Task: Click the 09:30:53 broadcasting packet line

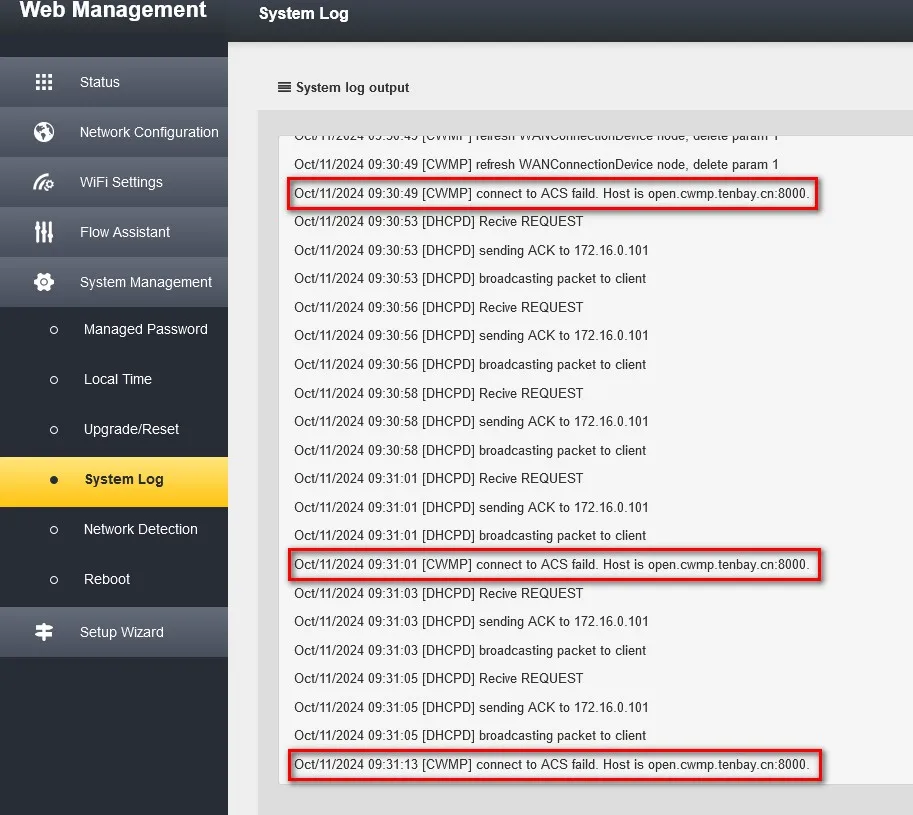Action: tap(470, 279)
